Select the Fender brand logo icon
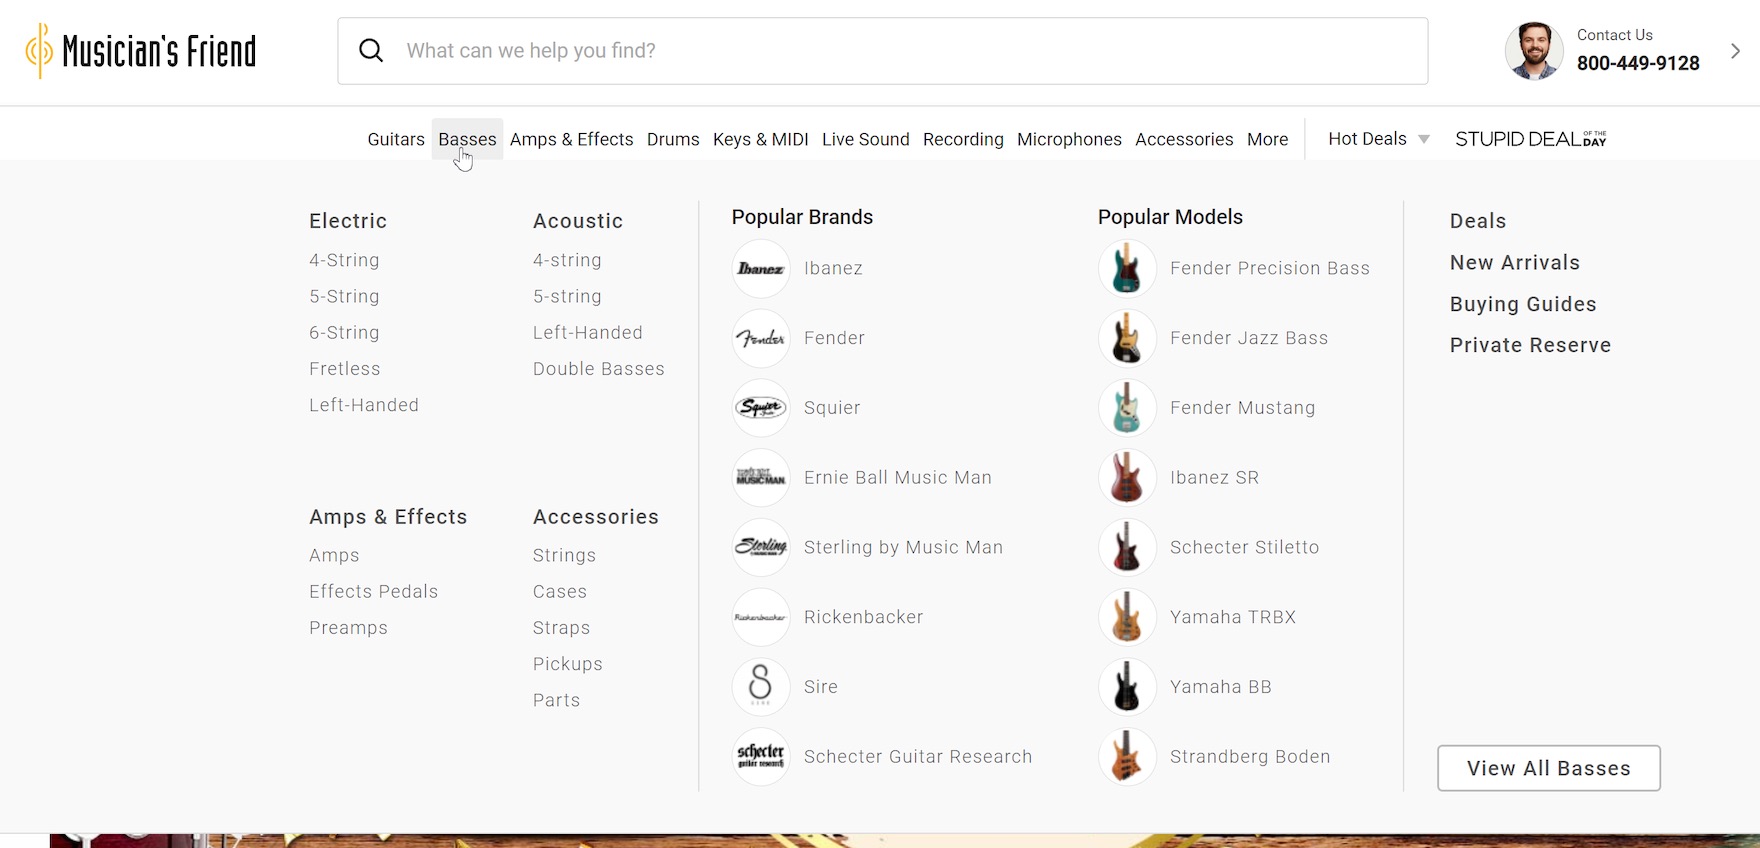 [761, 339]
